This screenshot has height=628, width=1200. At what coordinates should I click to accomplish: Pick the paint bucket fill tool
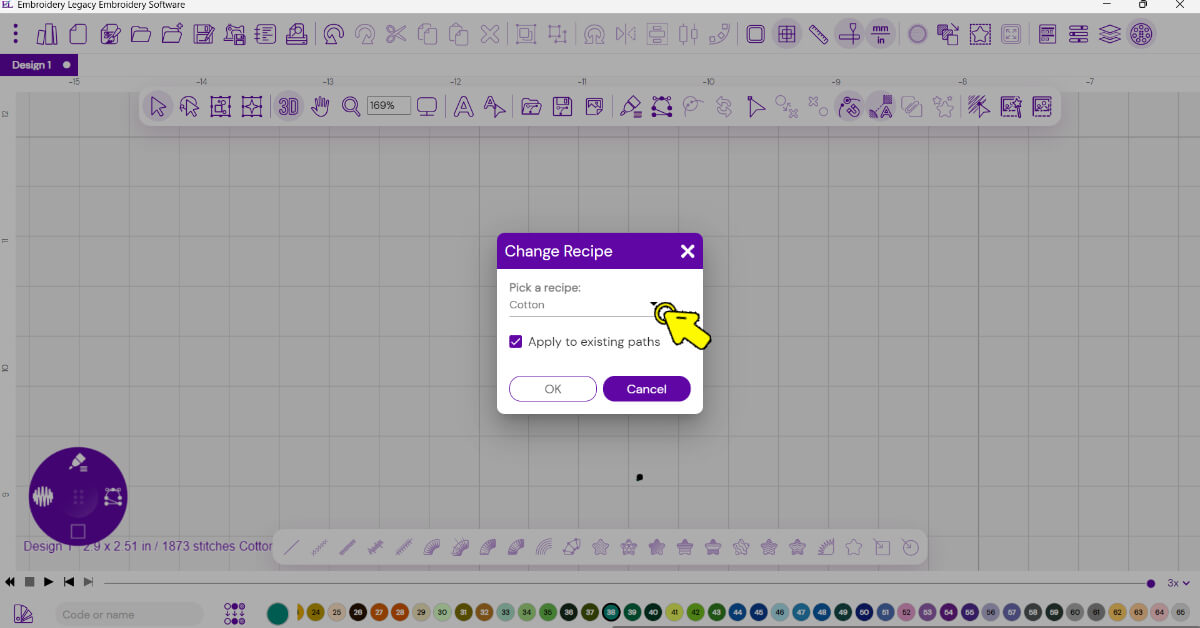[x=630, y=106]
